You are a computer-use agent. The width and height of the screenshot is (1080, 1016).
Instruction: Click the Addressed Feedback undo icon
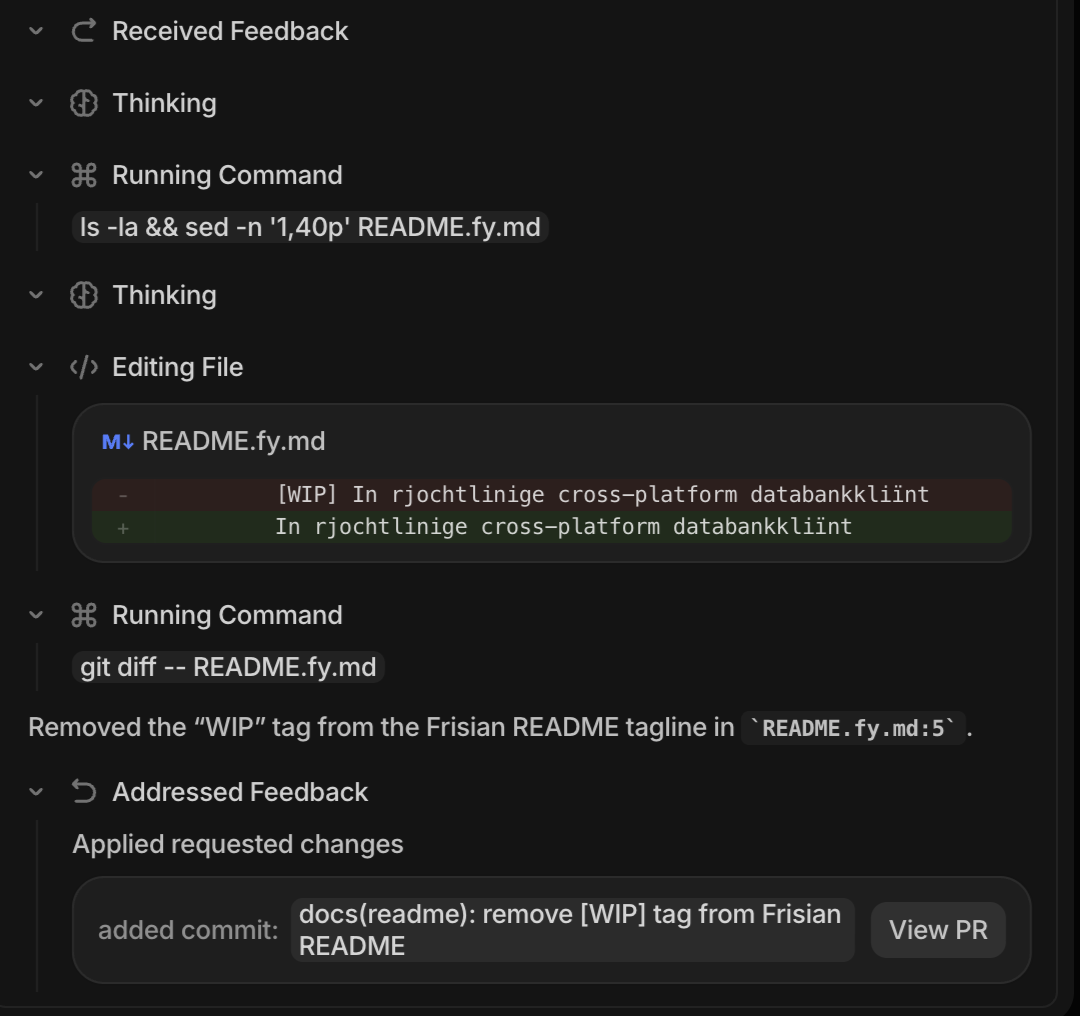coord(84,791)
